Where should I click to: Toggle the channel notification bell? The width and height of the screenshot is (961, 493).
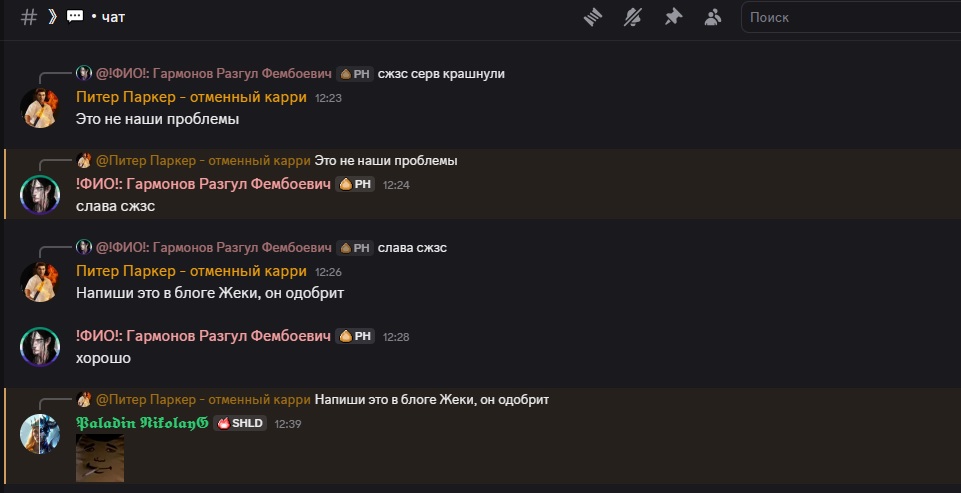(x=632, y=17)
